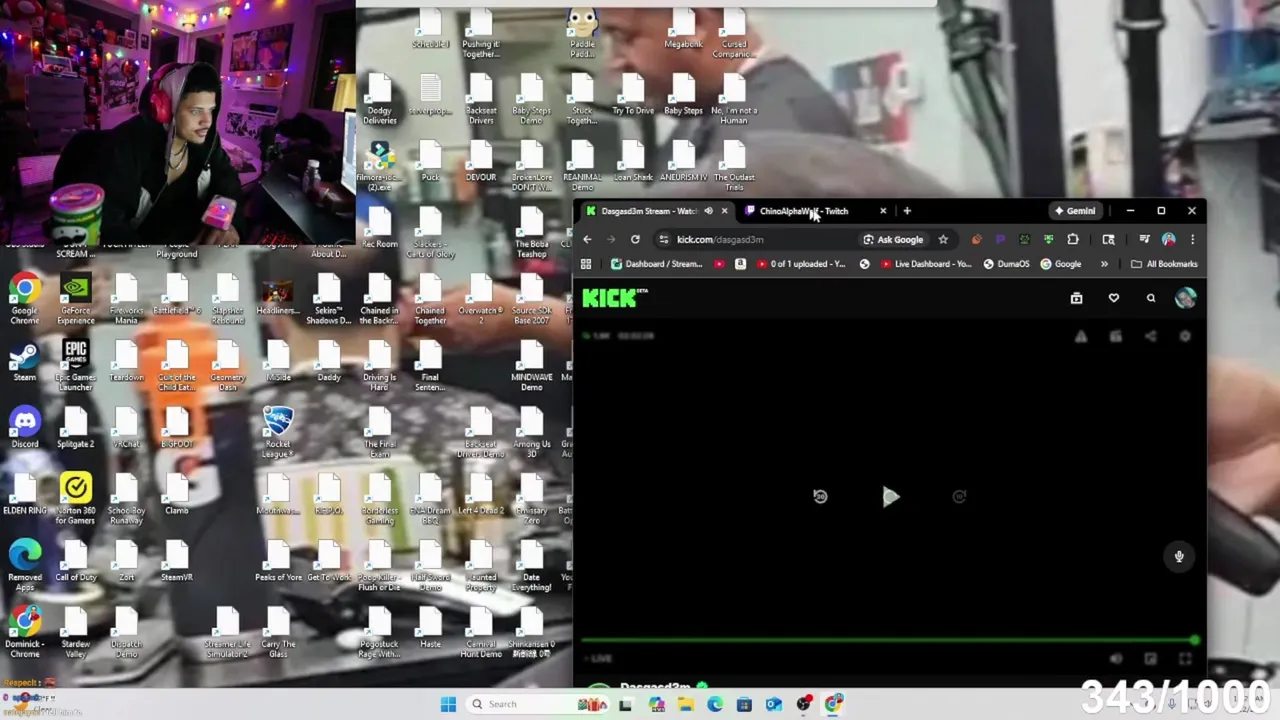The height and width of the screenshot is (720, 1280).
Task: Play the Kick stream video
Action: tap(890, 497)
